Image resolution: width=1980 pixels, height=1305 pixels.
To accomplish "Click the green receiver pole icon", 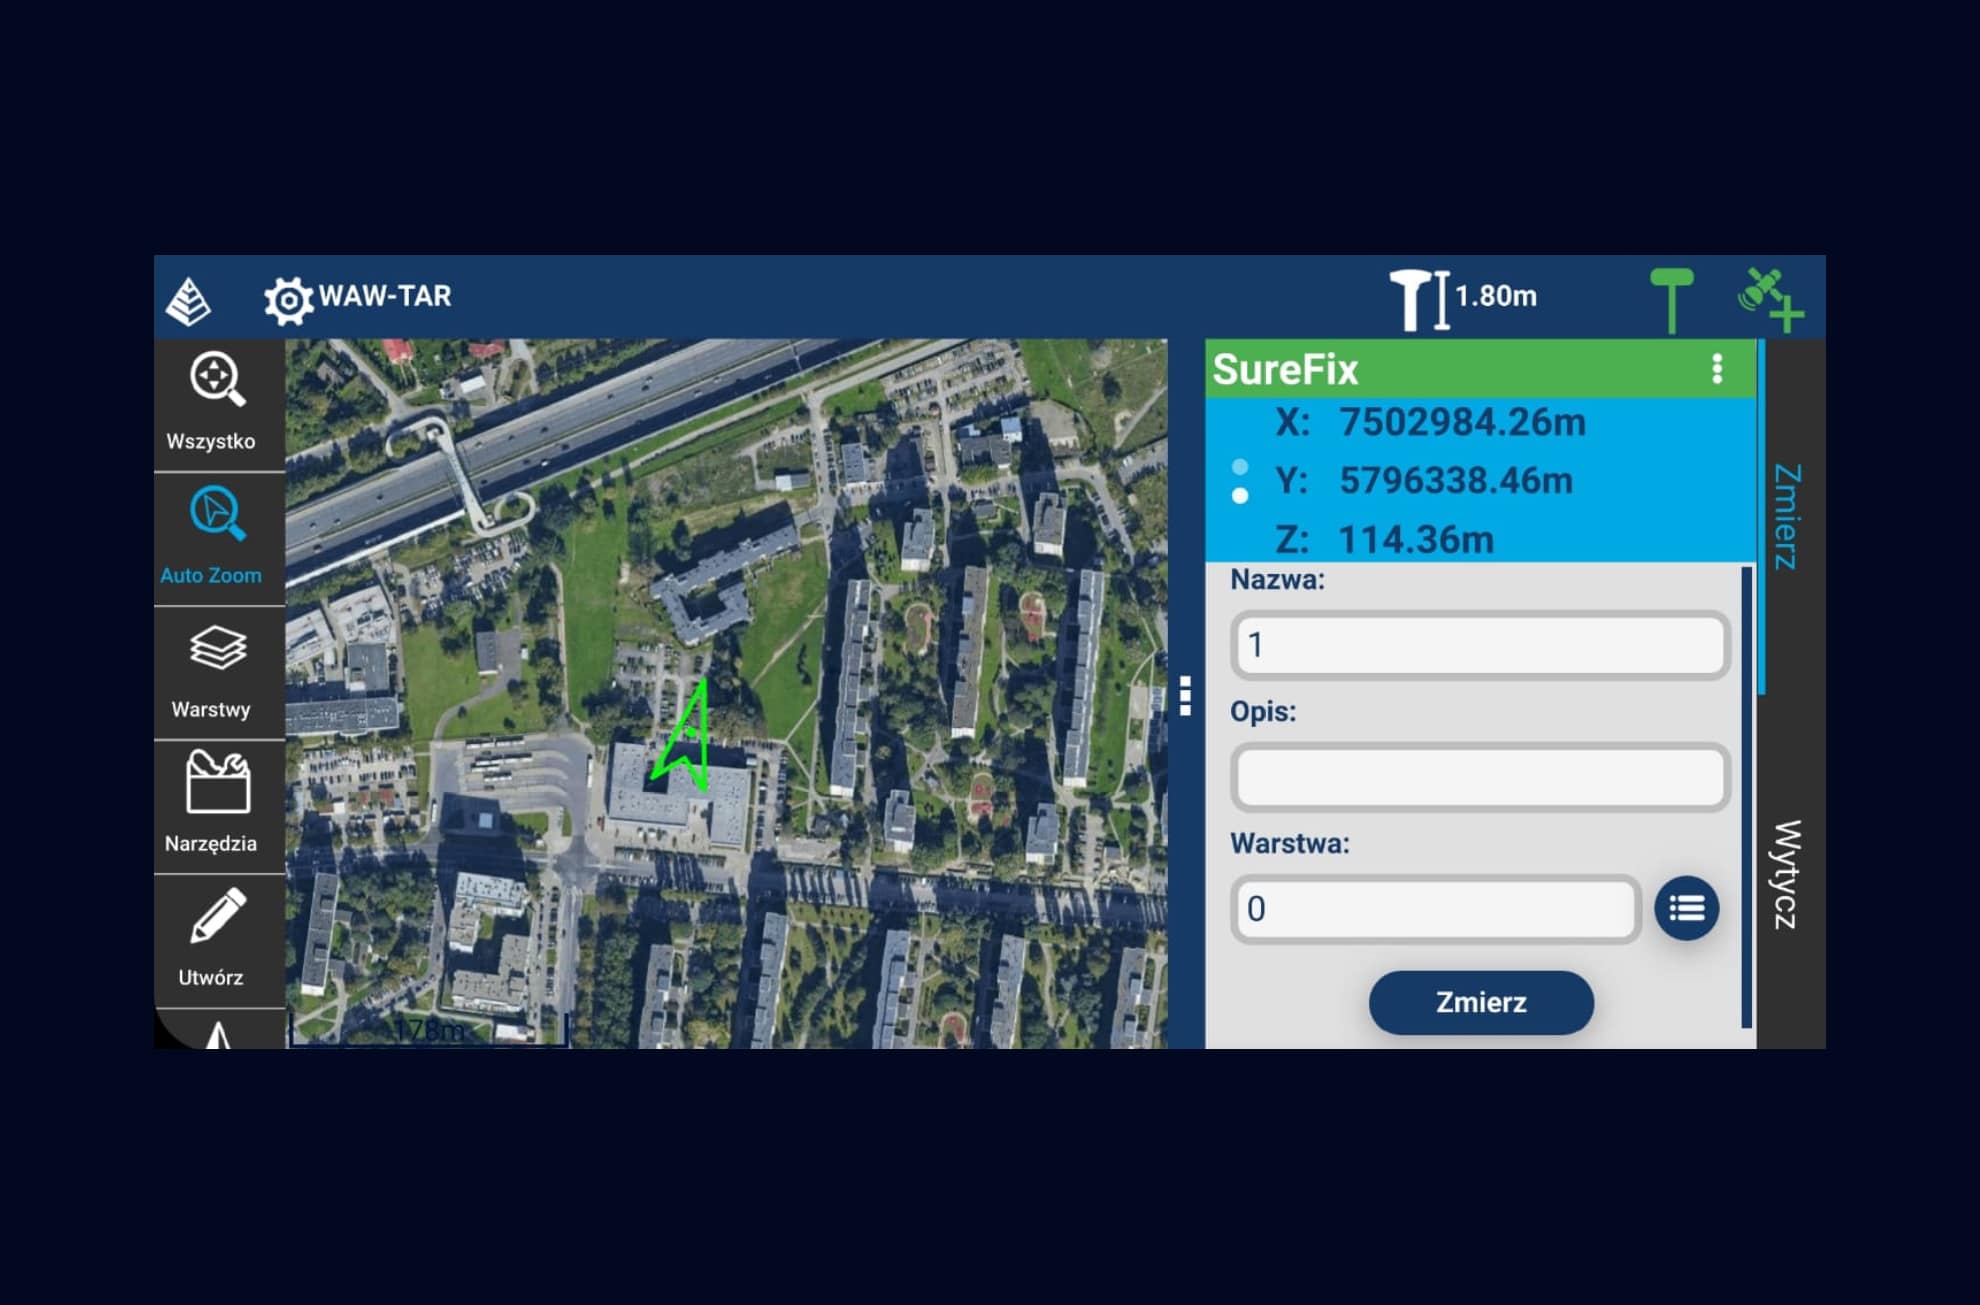I will tap(1671, 298).
